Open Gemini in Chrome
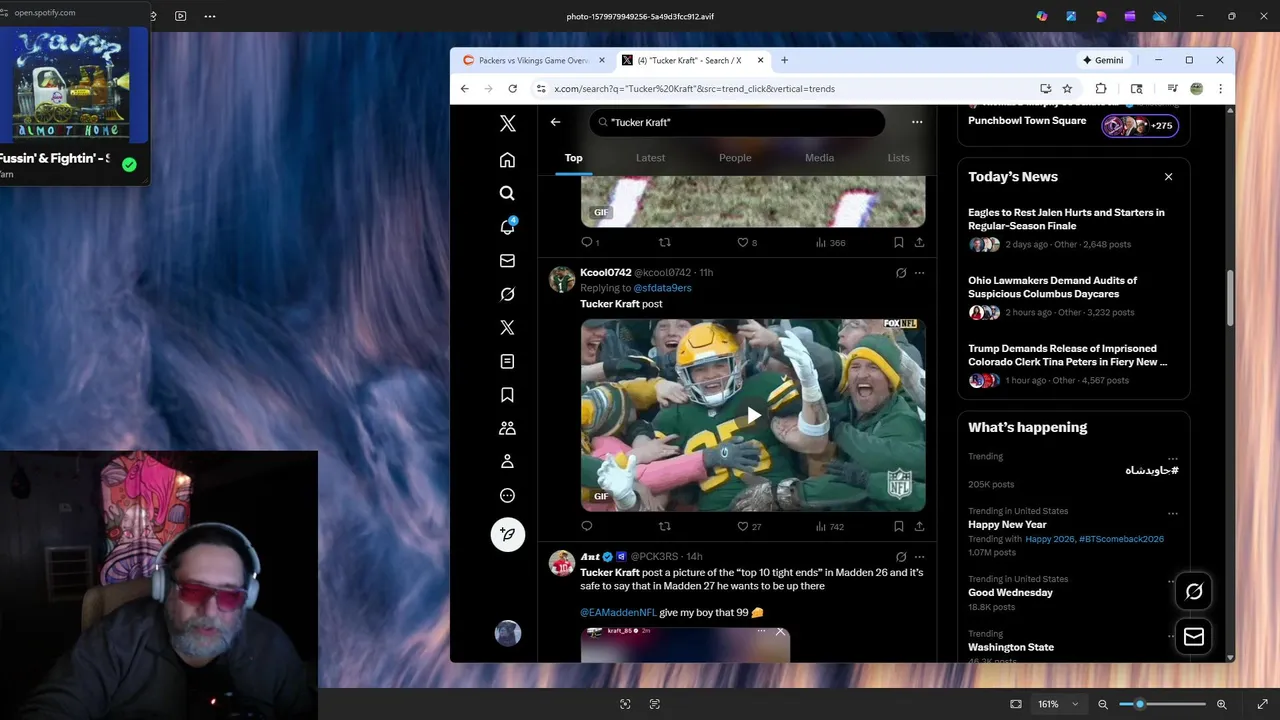1280x720 pixels. [x=1102, y=60]
